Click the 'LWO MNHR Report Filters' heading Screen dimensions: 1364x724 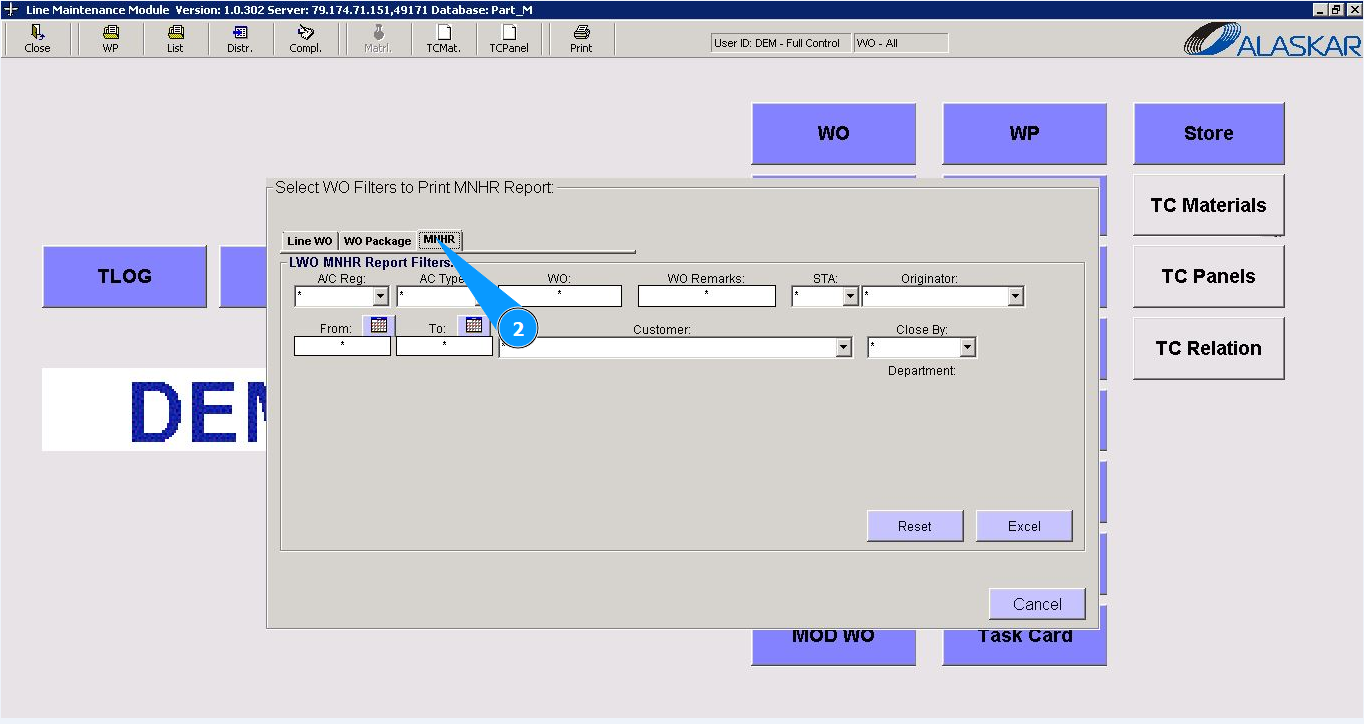pos(371,263)
